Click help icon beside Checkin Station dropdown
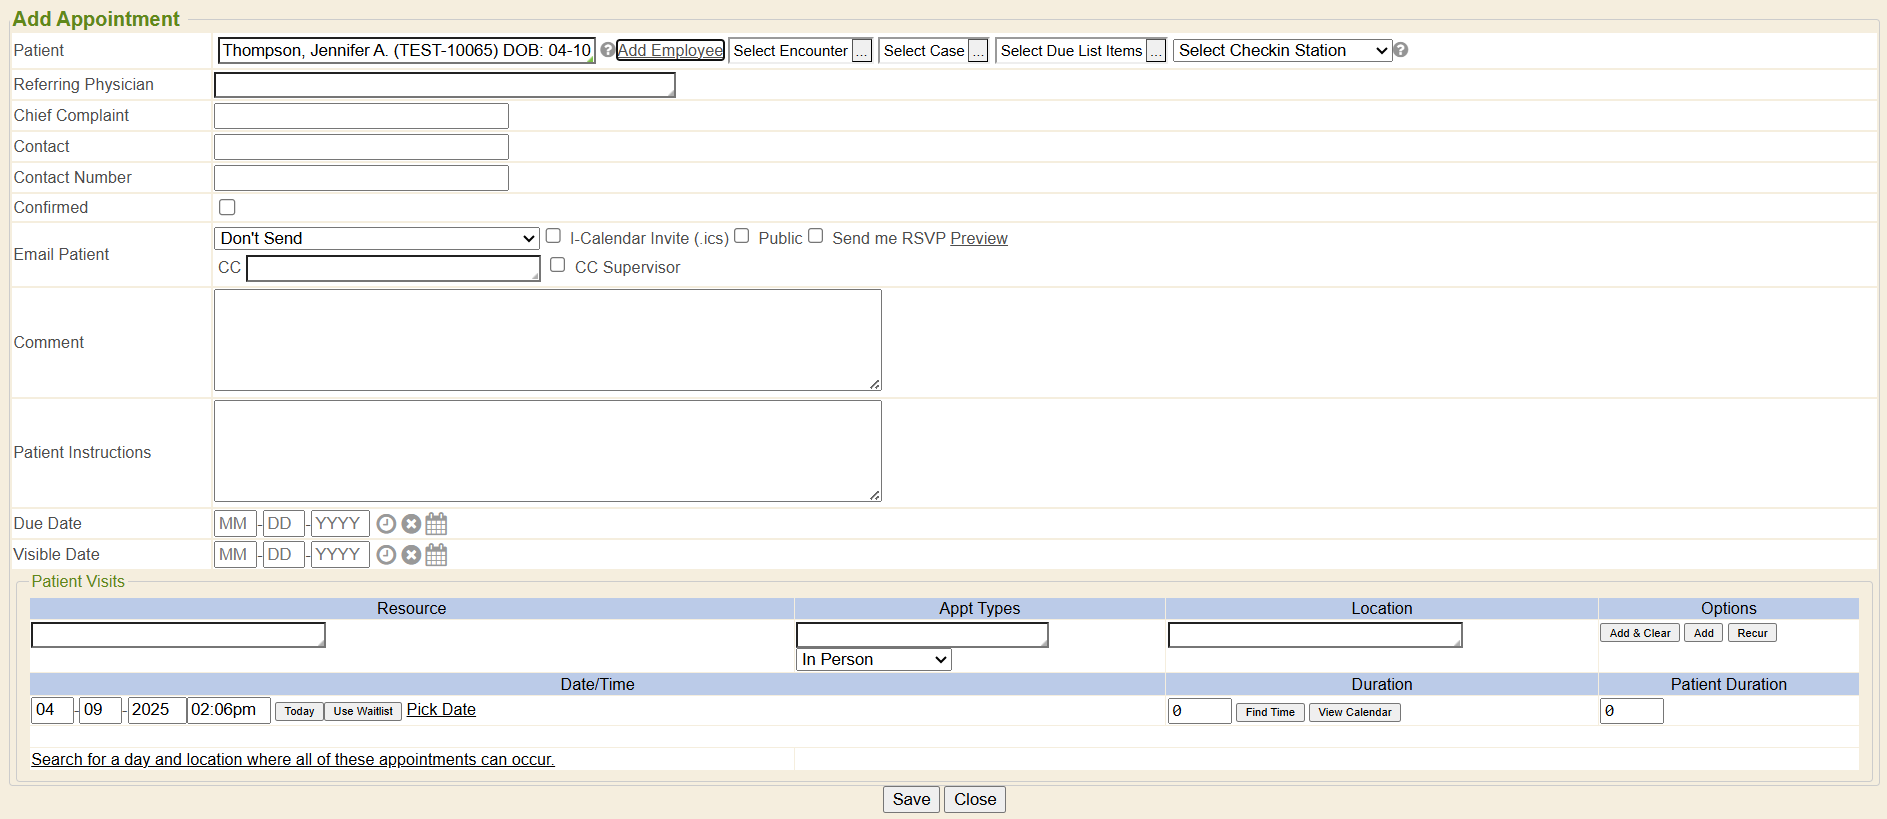Screen dimensions: 1887x819 point(1401,50)
